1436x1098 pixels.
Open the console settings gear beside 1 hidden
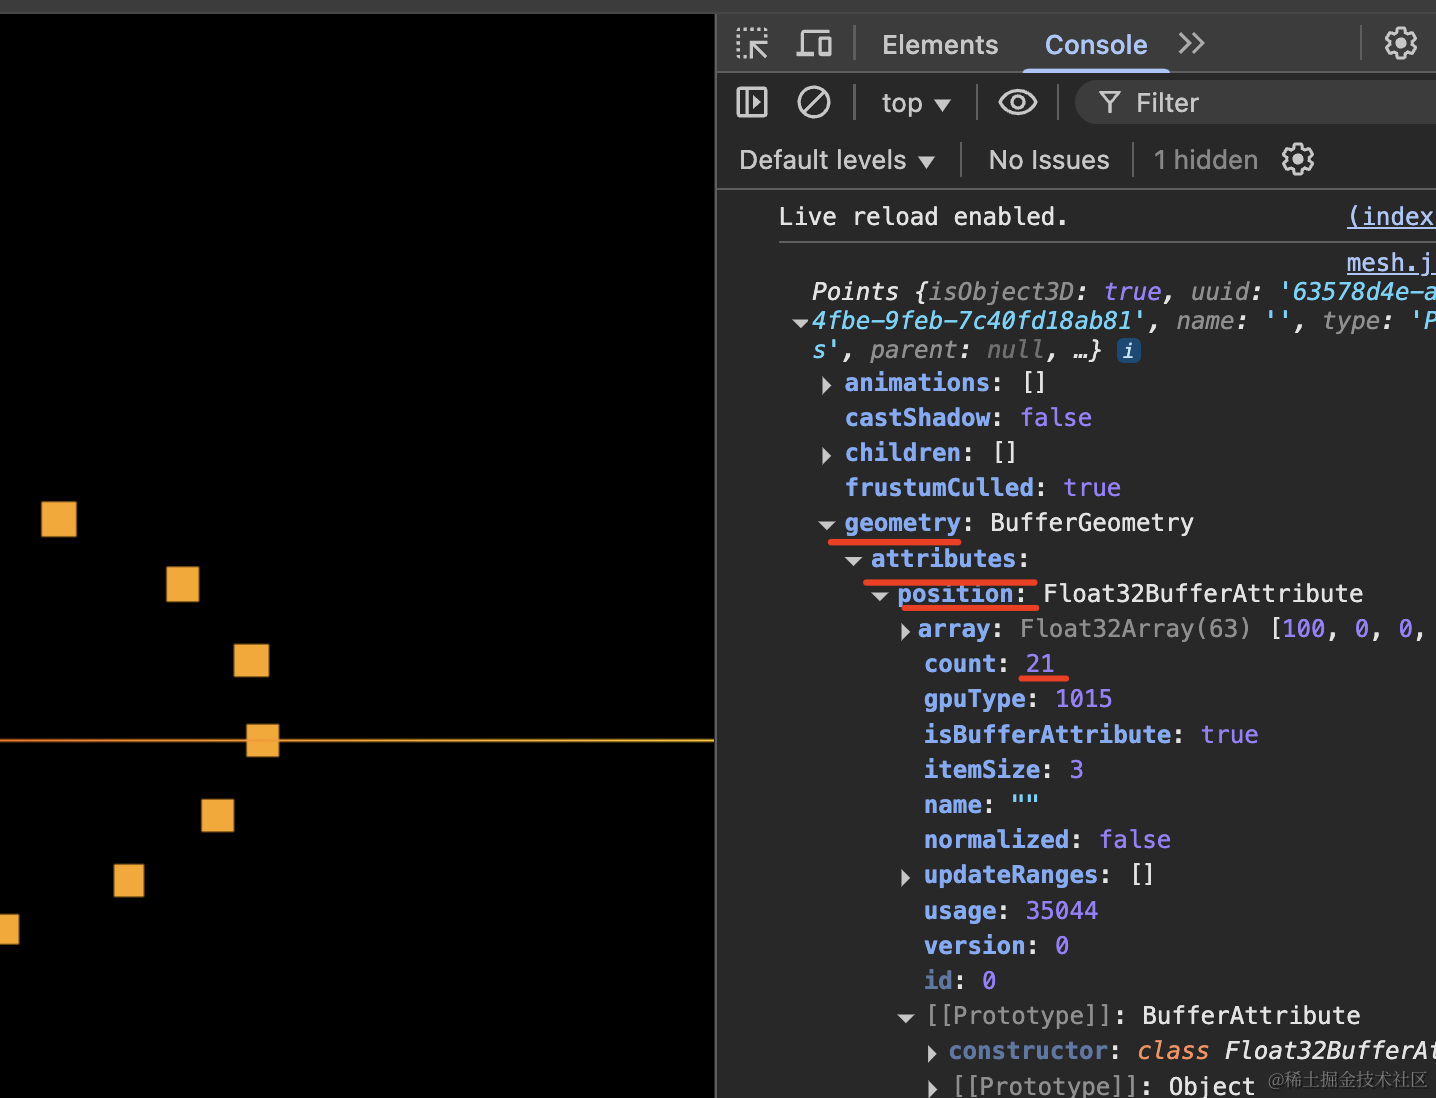1298,159
